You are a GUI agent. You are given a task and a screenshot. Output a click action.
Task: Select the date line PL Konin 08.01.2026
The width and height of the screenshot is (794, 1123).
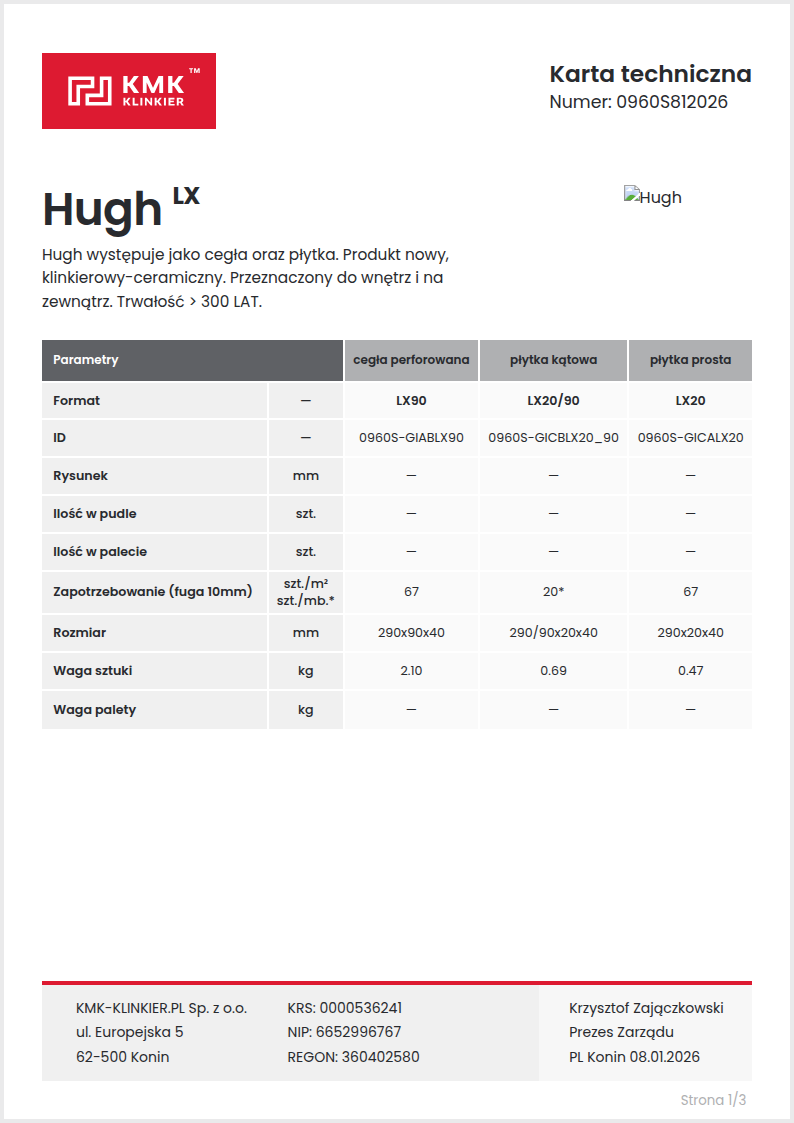click(634, 1057)
